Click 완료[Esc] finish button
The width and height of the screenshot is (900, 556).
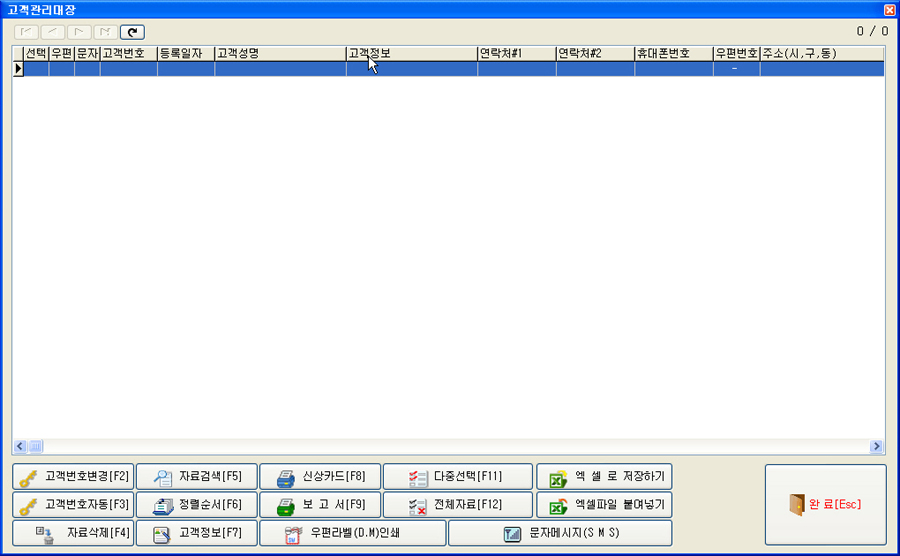pos(825,504)
